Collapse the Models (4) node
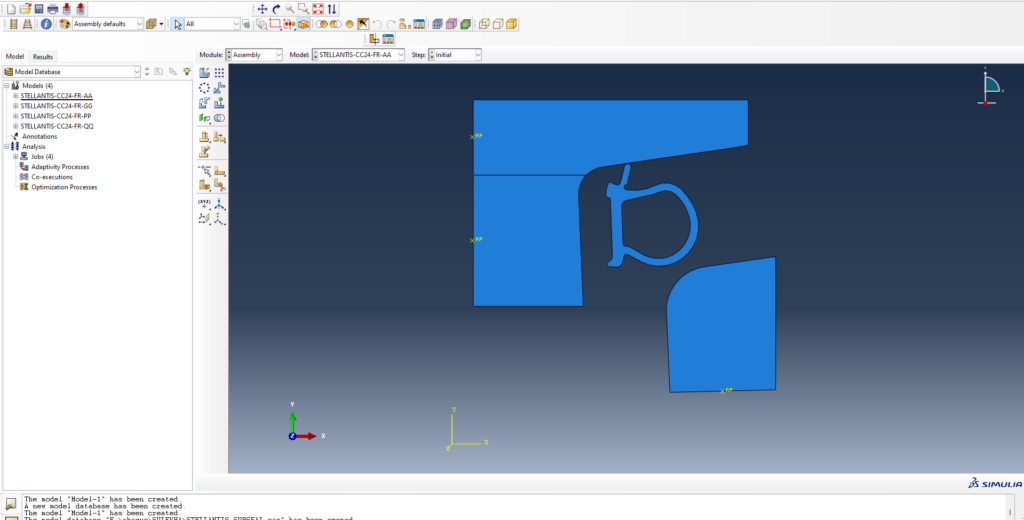The width and height of the screenshot is (1024, 520). coord(7,86)
